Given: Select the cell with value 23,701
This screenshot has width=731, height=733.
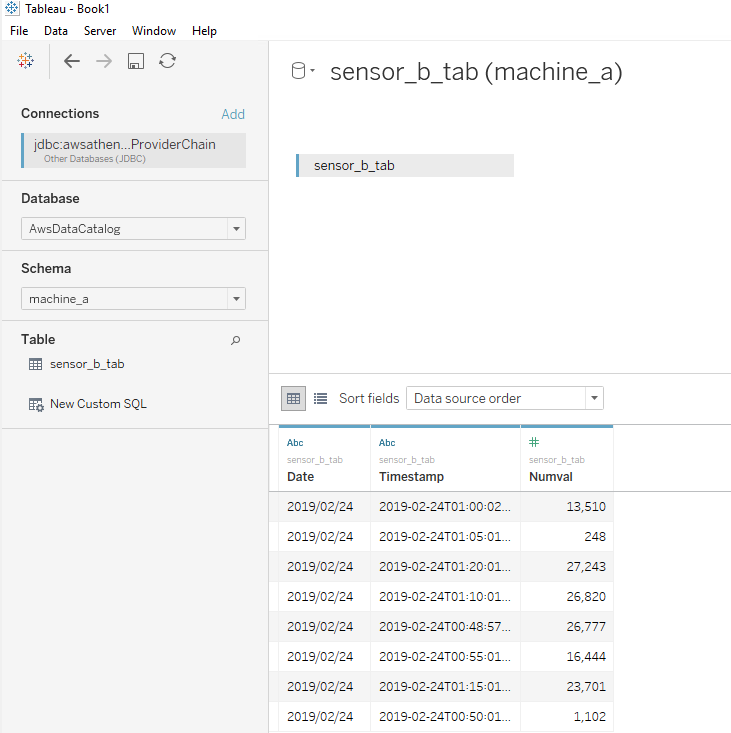Looking at the screenshot, I should point(567,686).
